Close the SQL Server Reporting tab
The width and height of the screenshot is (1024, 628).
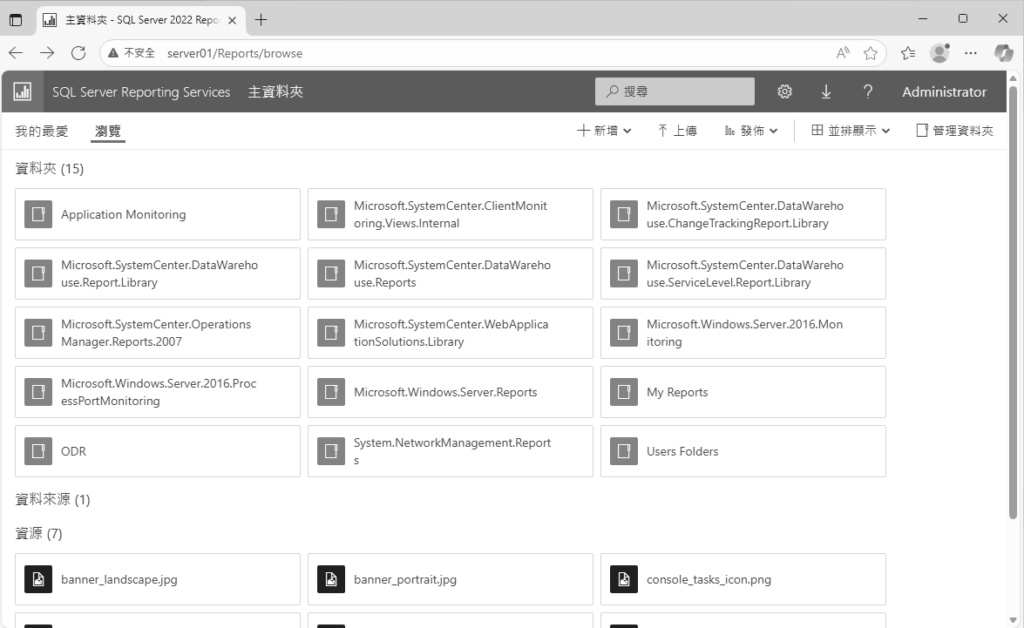(x=232, y=20)
